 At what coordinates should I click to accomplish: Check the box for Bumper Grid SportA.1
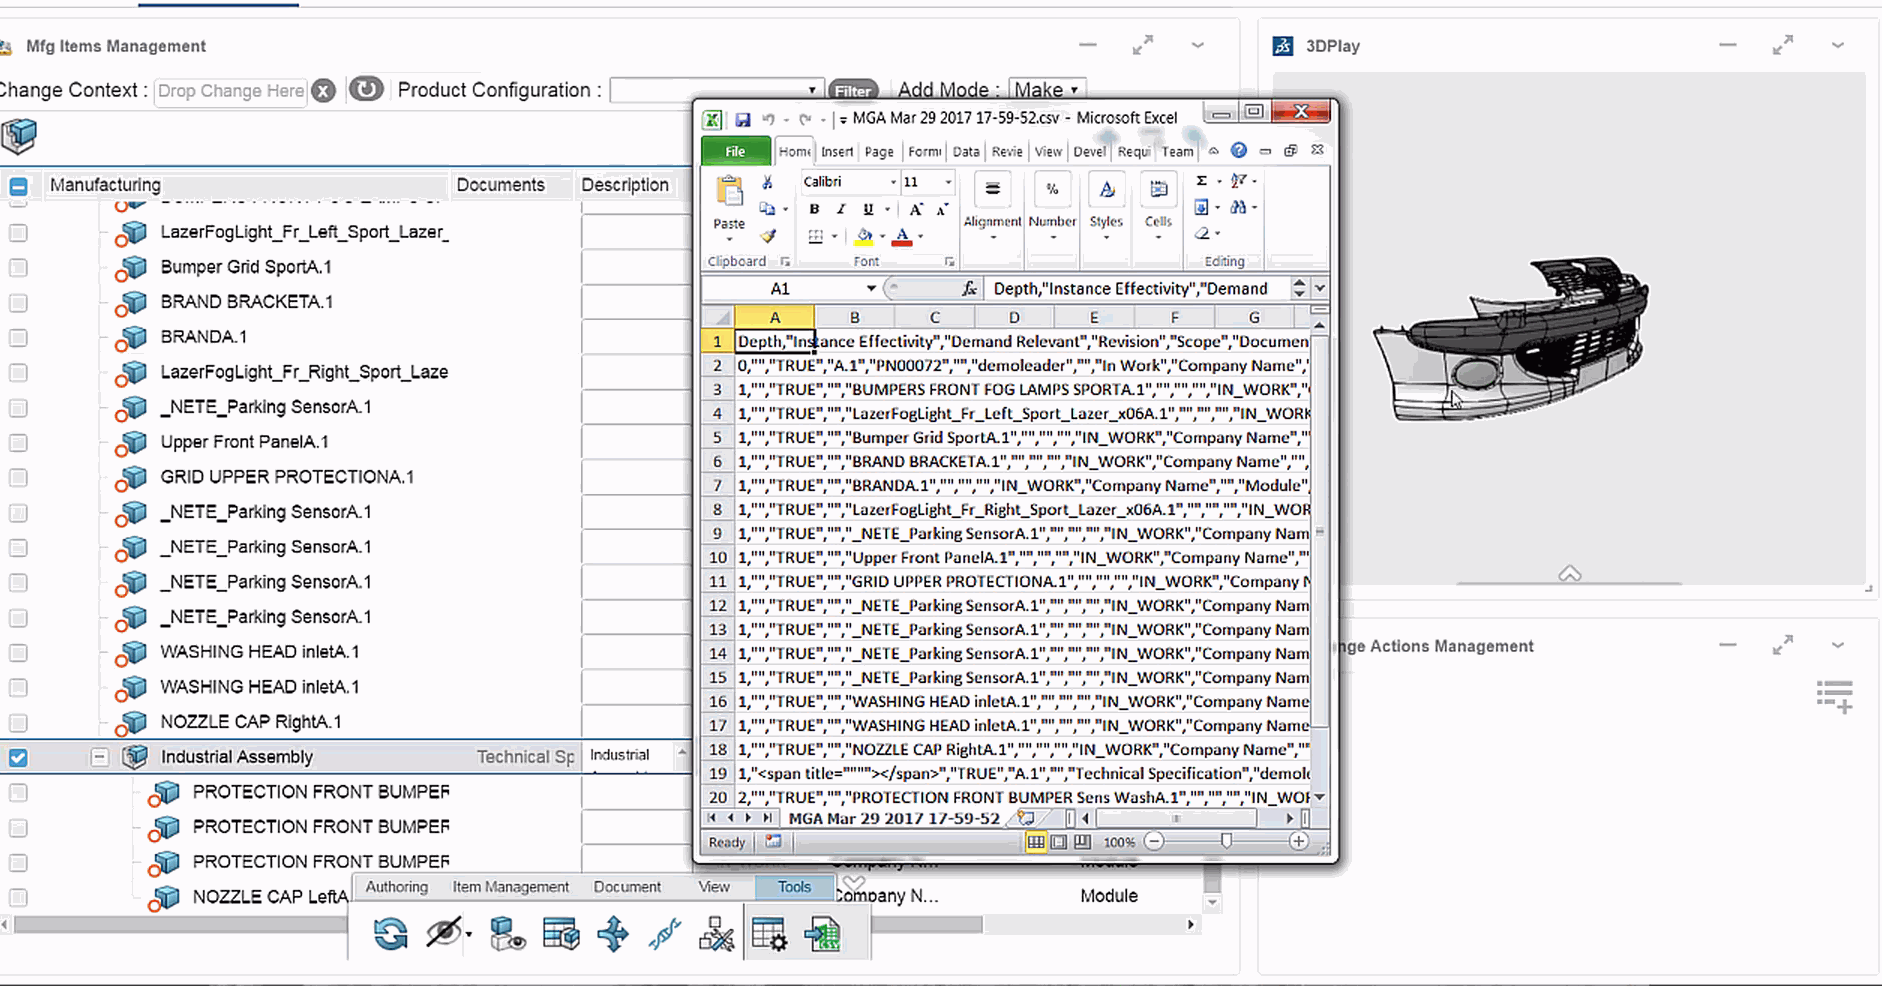coord(18,268)
